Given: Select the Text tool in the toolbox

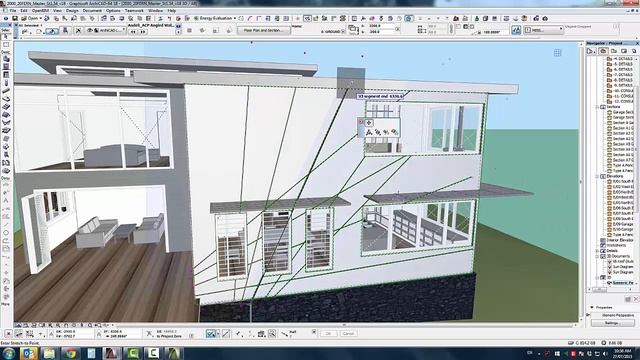Looking at the screenshot, I should (x=6, y=200).
